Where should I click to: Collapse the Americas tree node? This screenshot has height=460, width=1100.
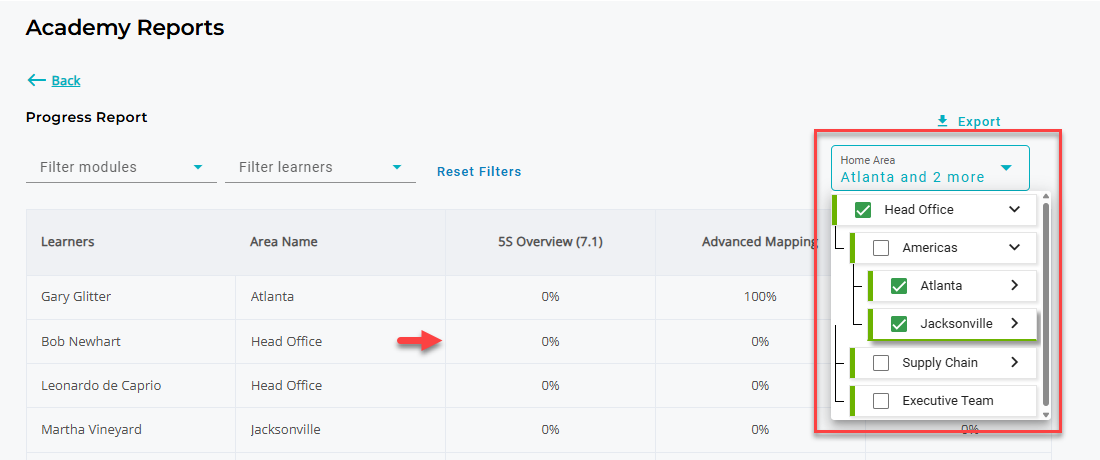pos(1014,248)
